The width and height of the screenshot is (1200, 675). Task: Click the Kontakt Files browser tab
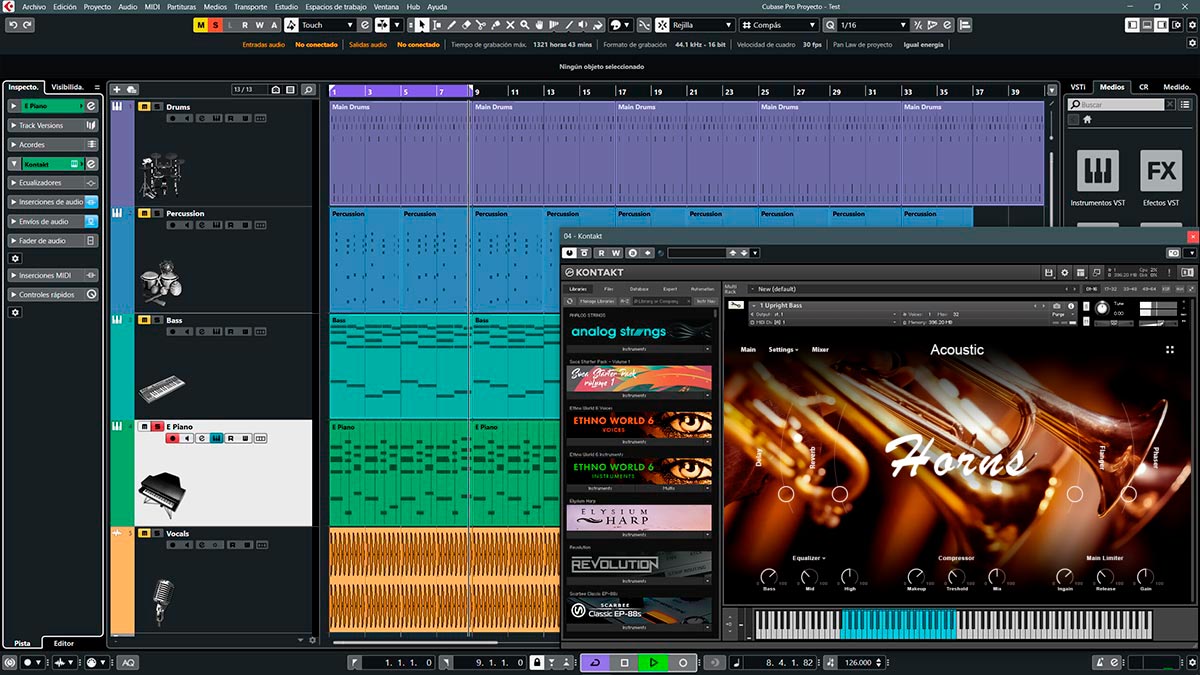tap(609, 289)
